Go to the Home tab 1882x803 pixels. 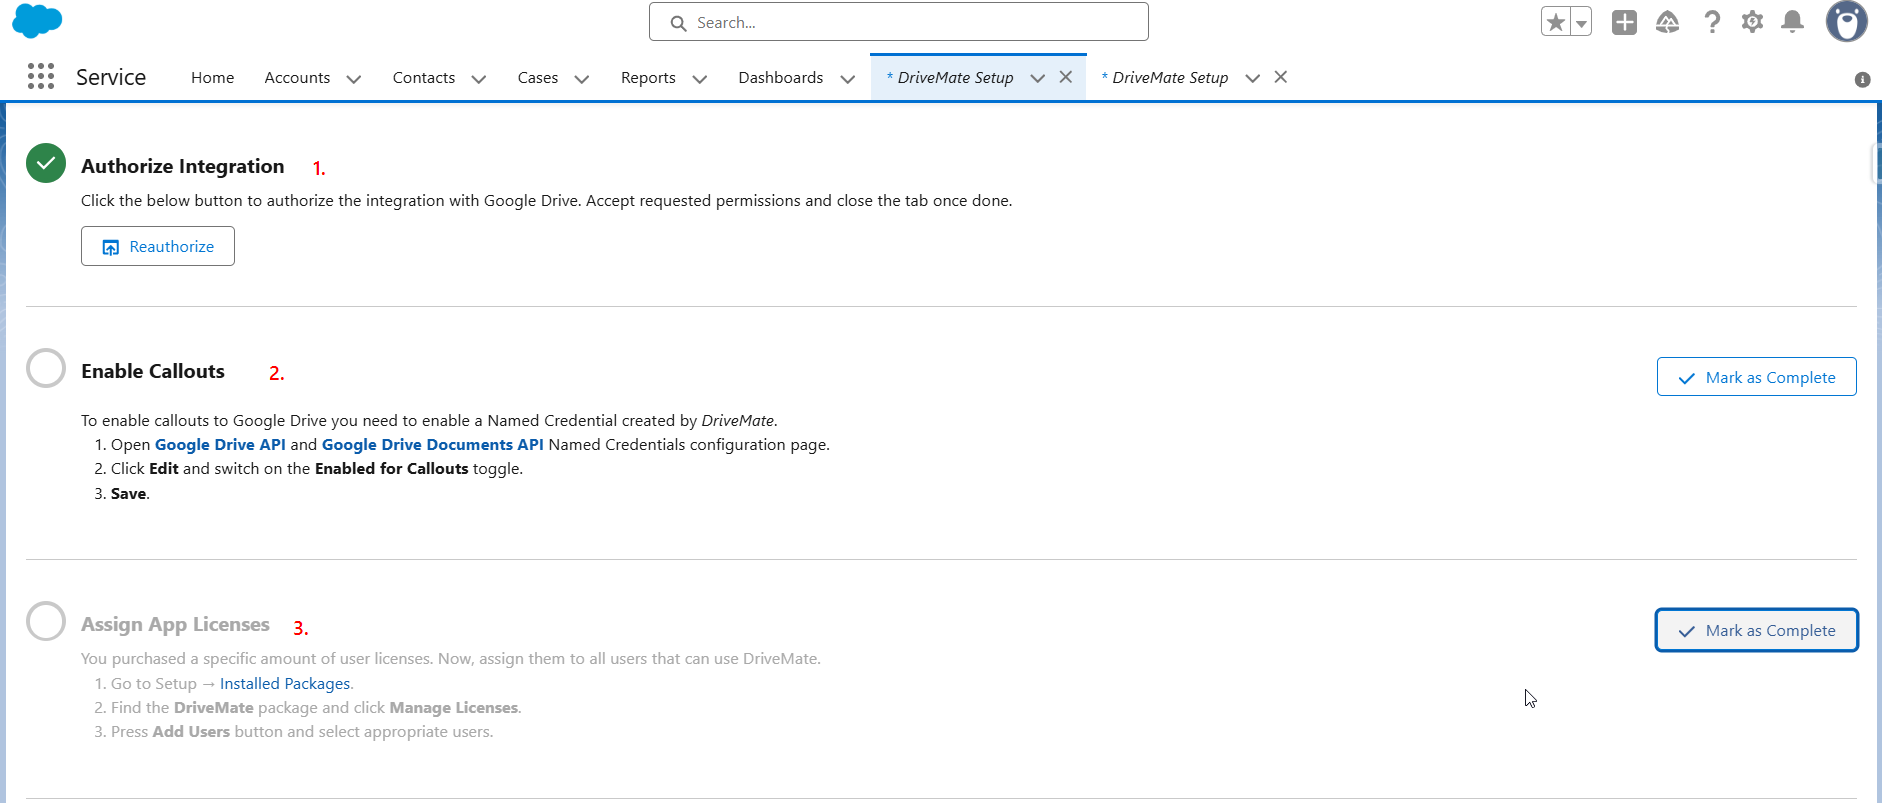(x=212, y=77)
